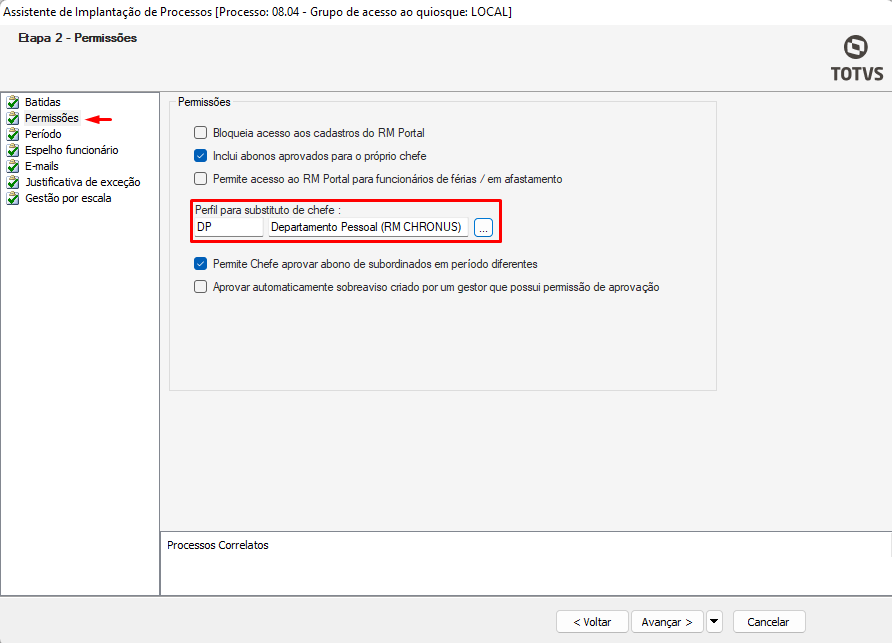Viewport: 892px width, 643px height.
Task: Click the checkmark icon beside Gestão por escala
Action: tap(13, 198)
